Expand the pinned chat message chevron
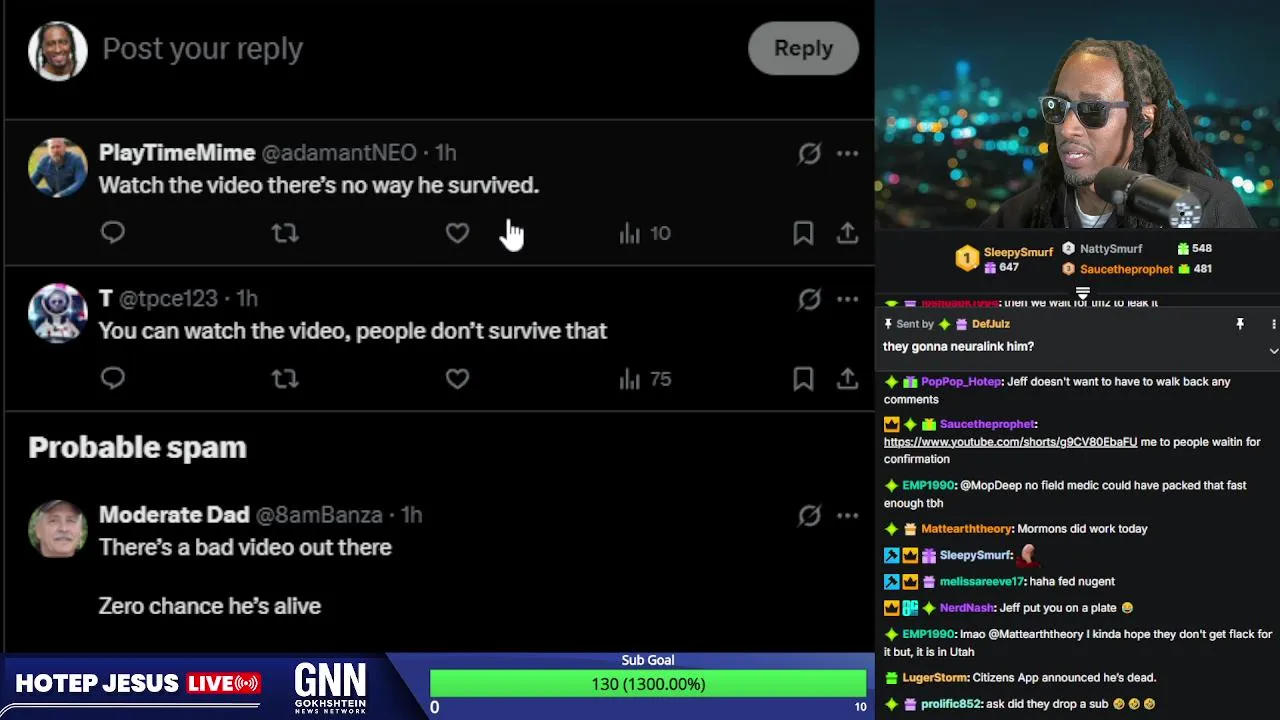 pos(1273,351)
